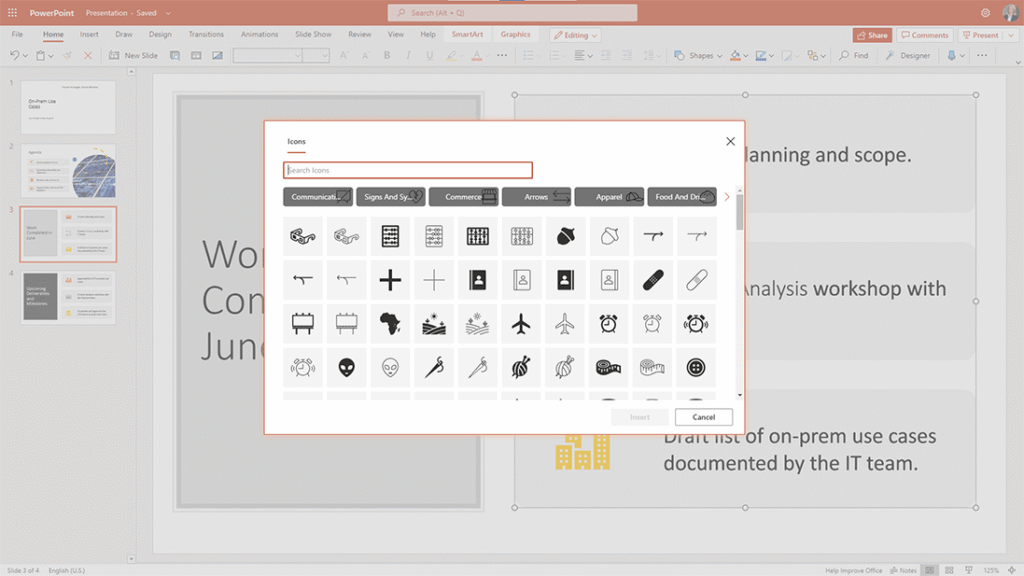
Task: Show more icon categories with right chevron
Action: (727, 197)
